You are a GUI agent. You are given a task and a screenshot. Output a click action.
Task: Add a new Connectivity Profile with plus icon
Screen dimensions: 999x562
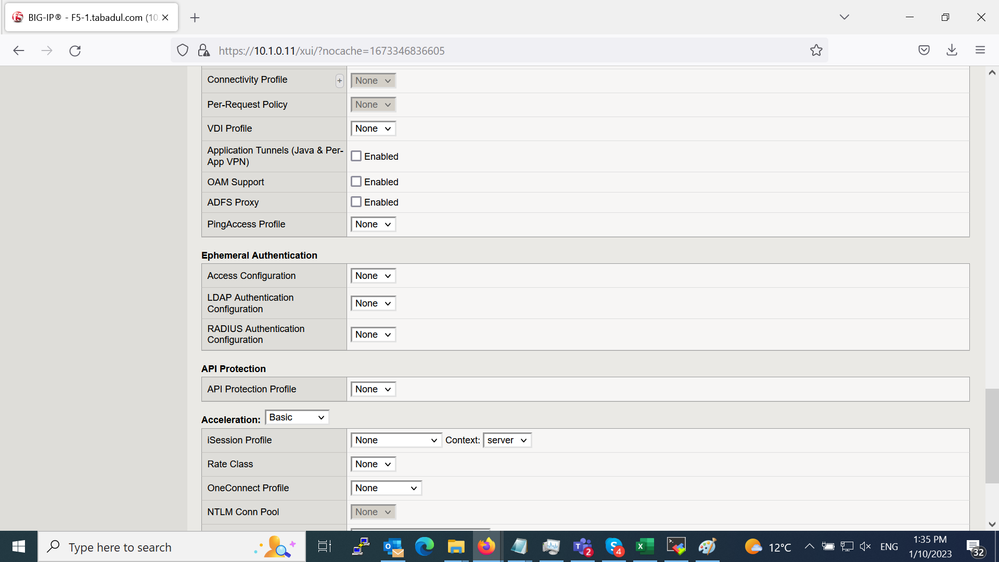pyautogui.click(x=339, y=81)
